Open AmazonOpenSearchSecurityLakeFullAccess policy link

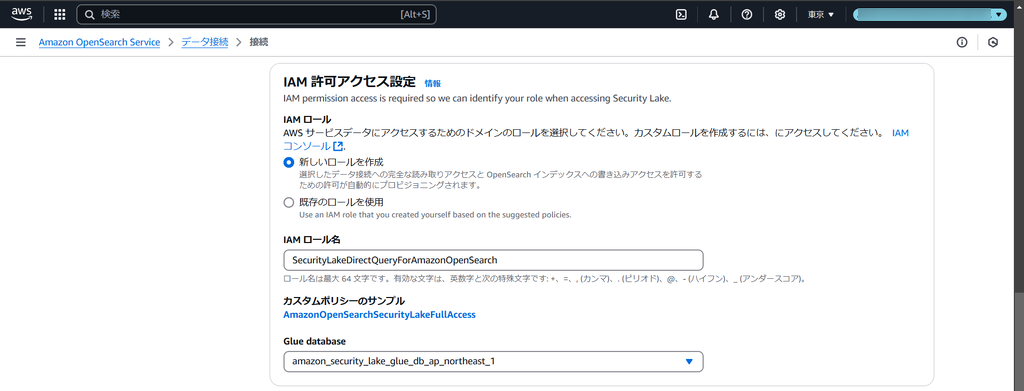(379, 315)
